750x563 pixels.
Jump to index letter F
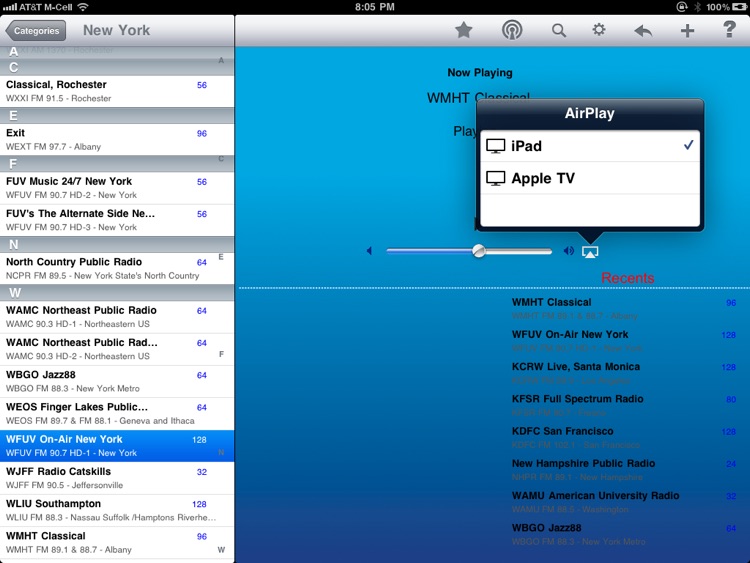[221, 354]
